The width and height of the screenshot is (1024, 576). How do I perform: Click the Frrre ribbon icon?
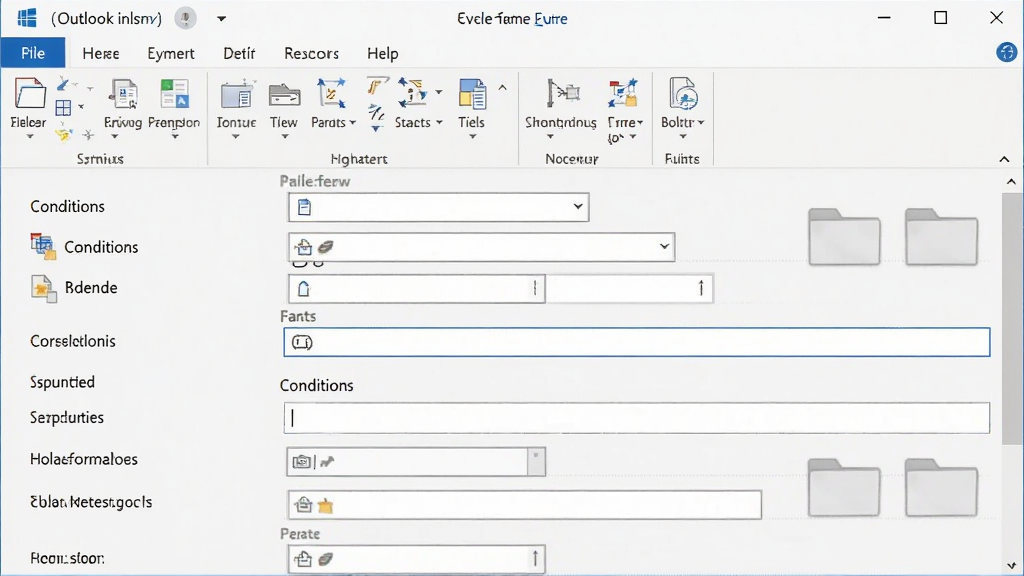(x=622, y=94)
